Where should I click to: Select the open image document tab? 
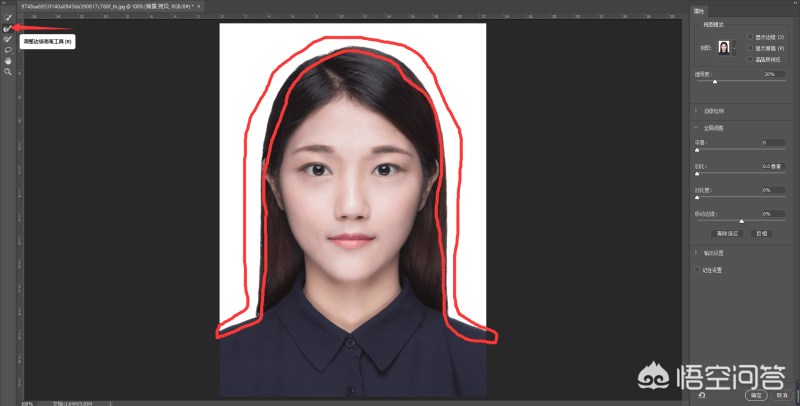[x=98, y=6]
